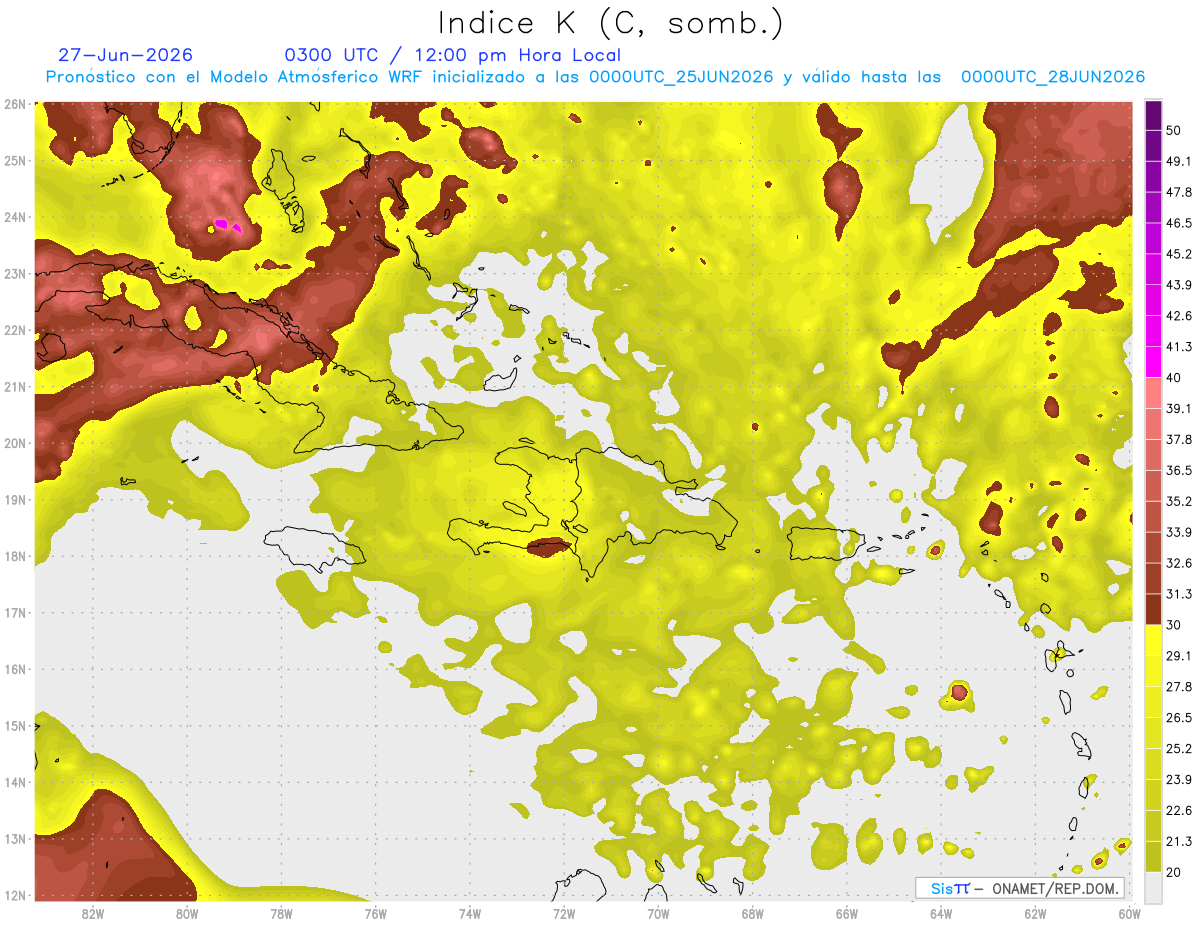1200x927 pixels.
Task: Click color bar label '32.6'
Action: click(x=1179, y=563)
